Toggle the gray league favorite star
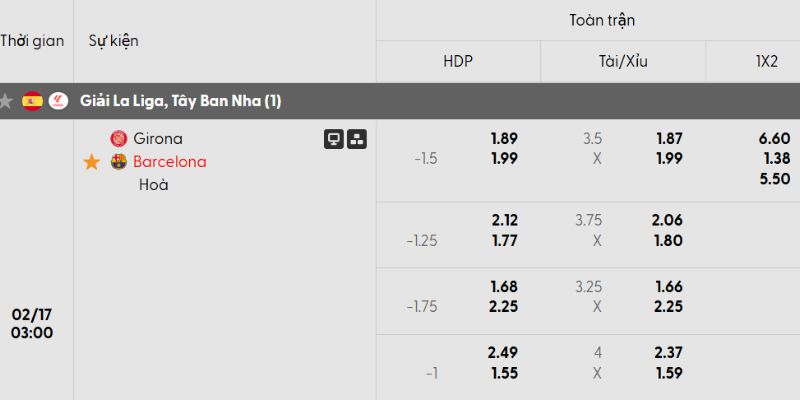The height and width of the screenshot is (400, 800). coord(8,101)
